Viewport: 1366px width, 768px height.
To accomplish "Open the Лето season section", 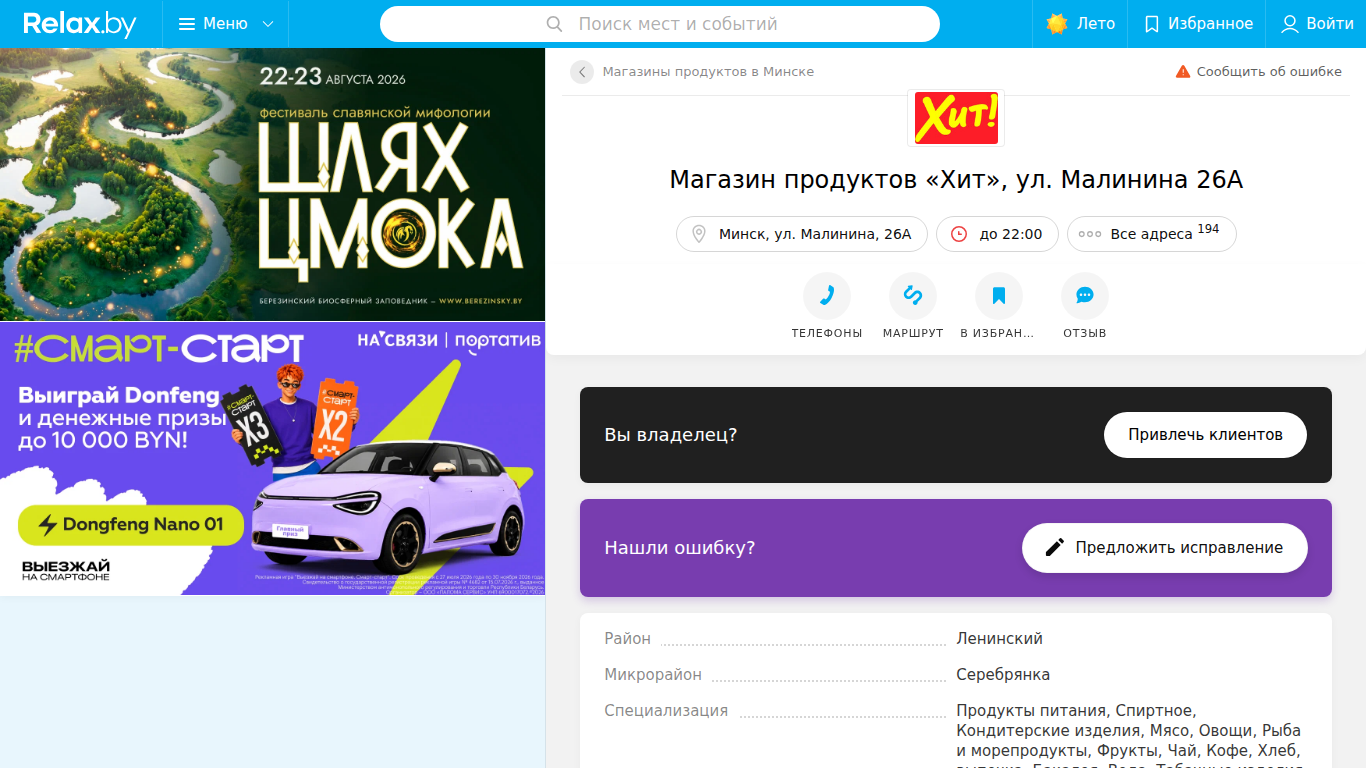I will pos(1081,24).
